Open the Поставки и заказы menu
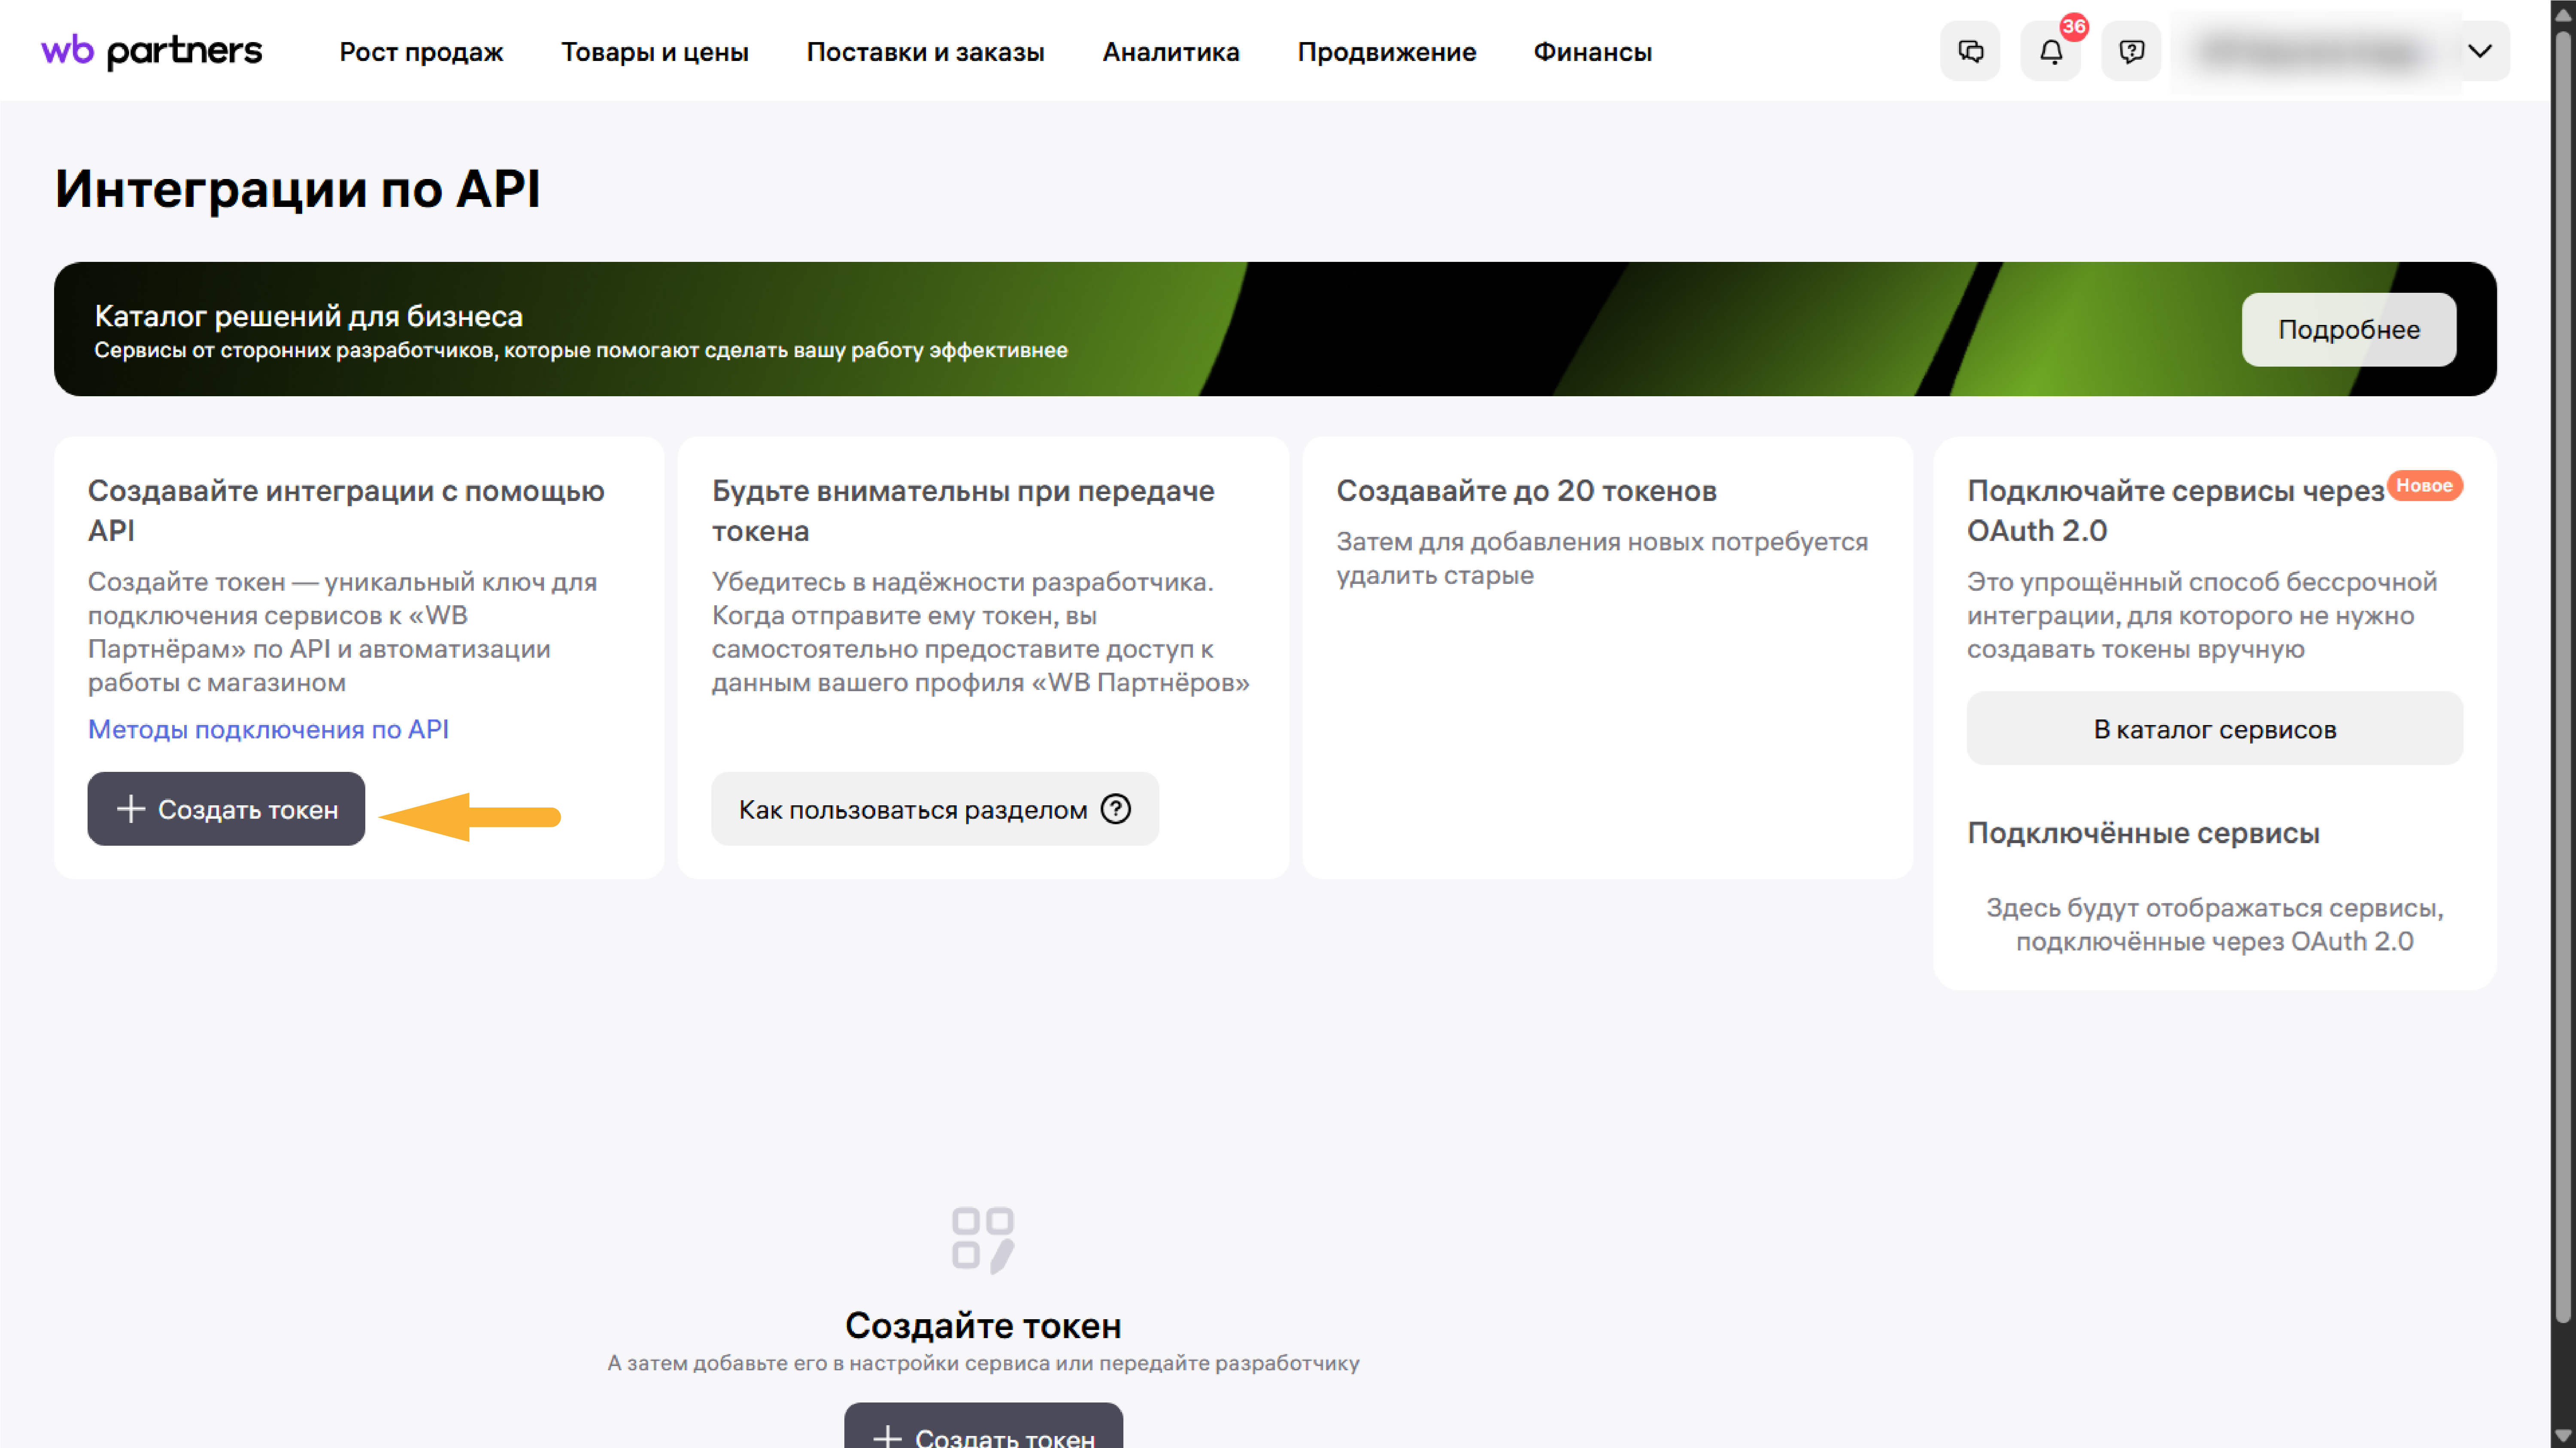The width and height of the screenshot is (2576, 1448). 926,52
